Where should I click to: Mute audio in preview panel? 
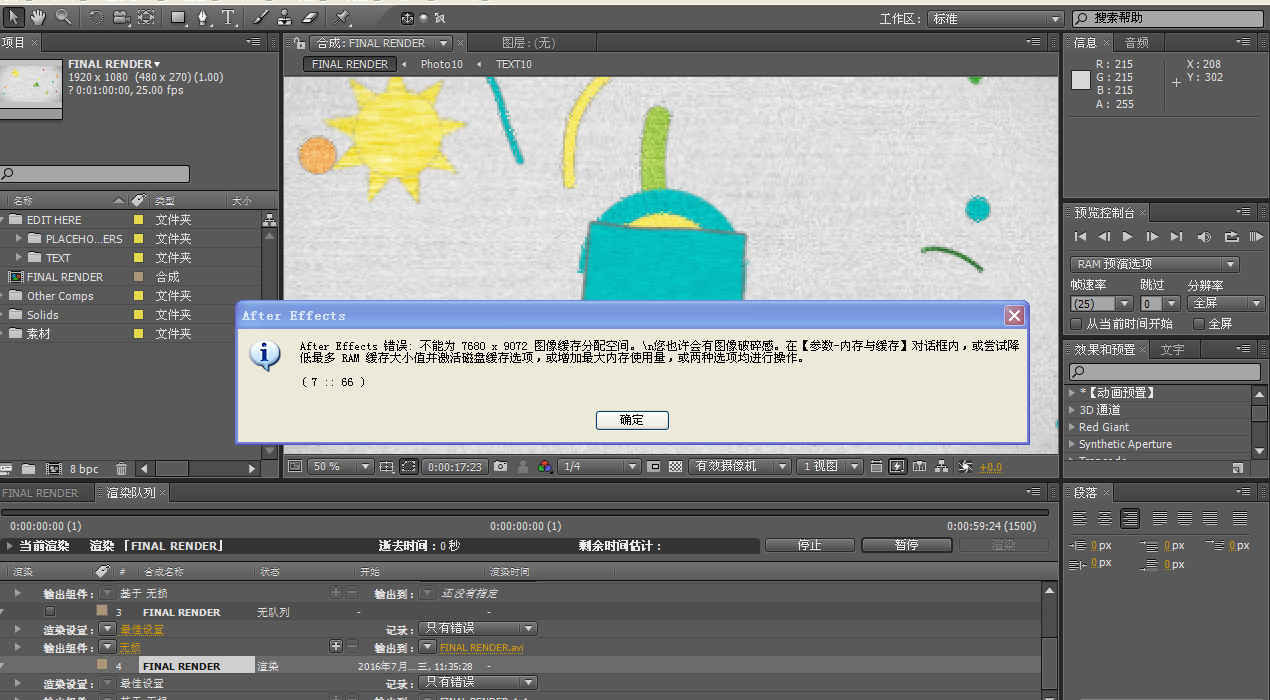(1204, 237)
